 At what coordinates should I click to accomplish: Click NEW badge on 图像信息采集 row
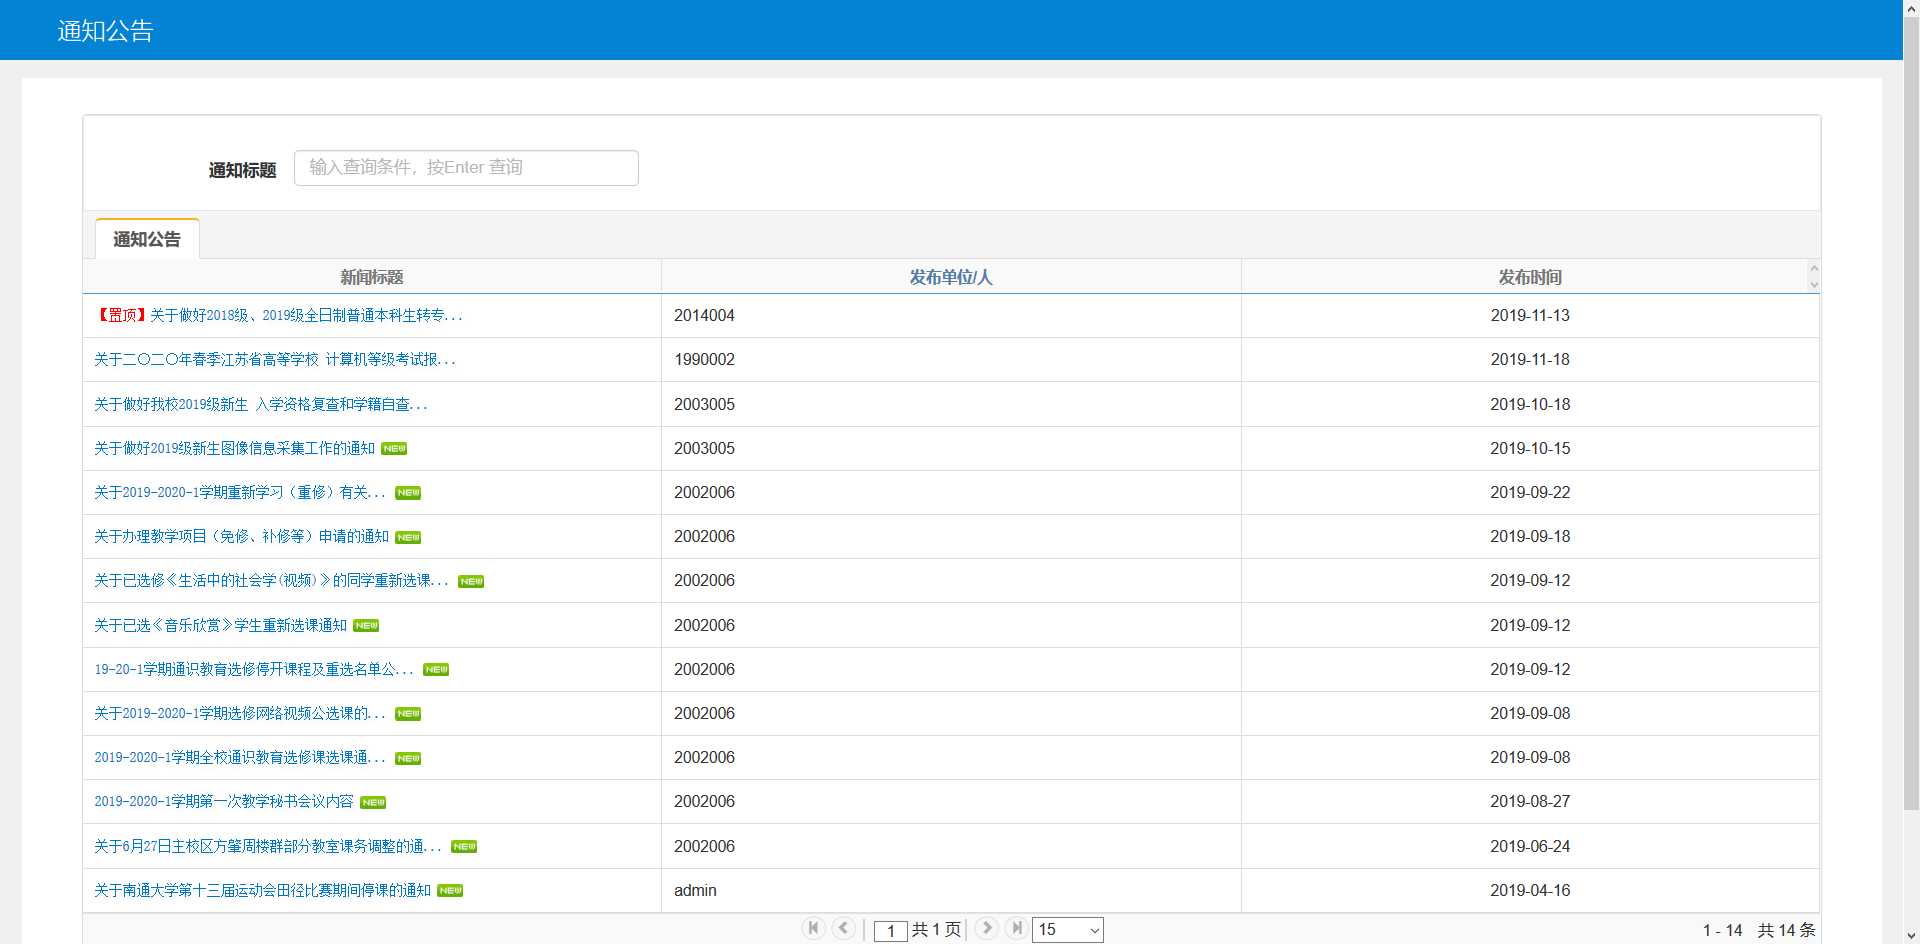pyautogui.click(x=394, y=449)
